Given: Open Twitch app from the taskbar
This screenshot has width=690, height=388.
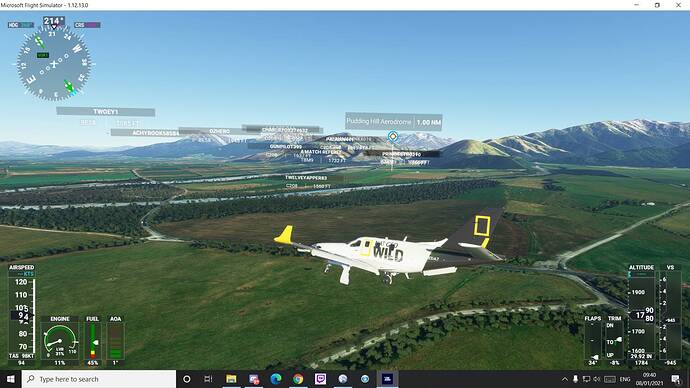Looking at the screenshot, I should click(320, 379).
